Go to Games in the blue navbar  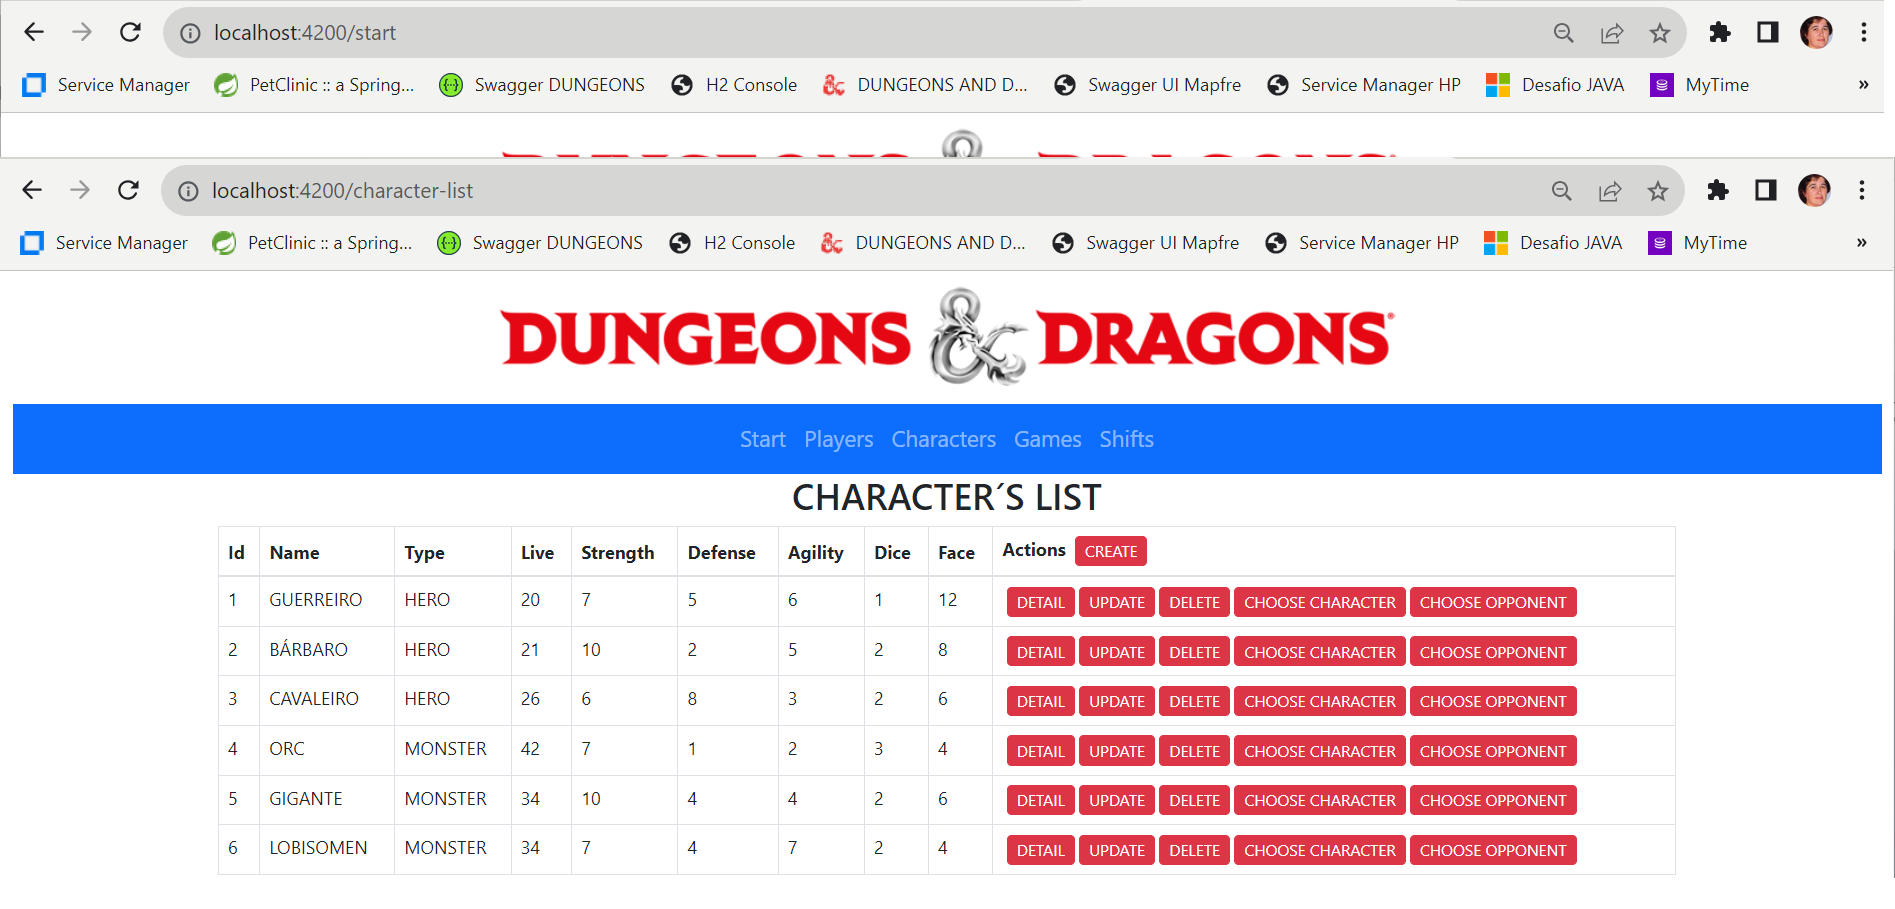coord(1047,439)
